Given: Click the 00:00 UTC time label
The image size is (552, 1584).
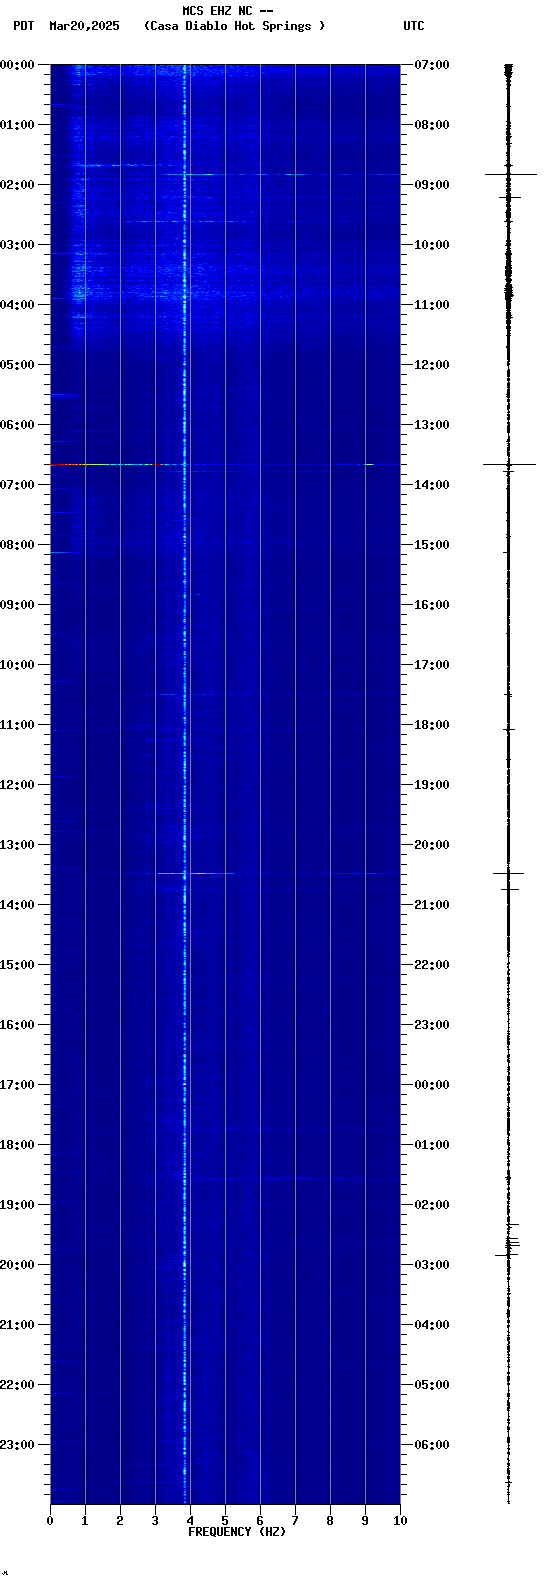Looking at the screenshot, I should (431, 1084).
